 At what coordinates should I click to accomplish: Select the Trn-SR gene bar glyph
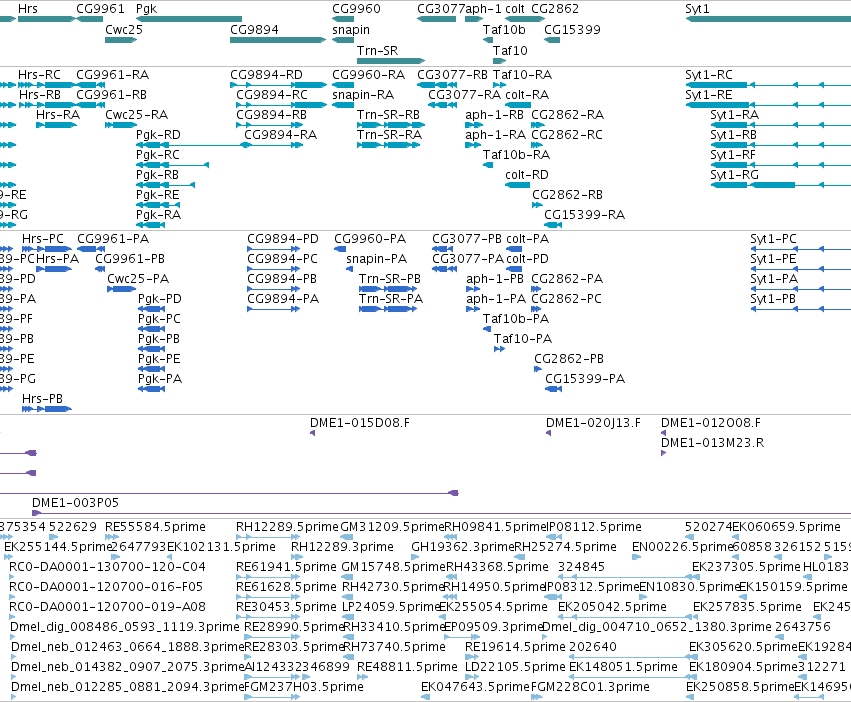(x=391, y=61)
